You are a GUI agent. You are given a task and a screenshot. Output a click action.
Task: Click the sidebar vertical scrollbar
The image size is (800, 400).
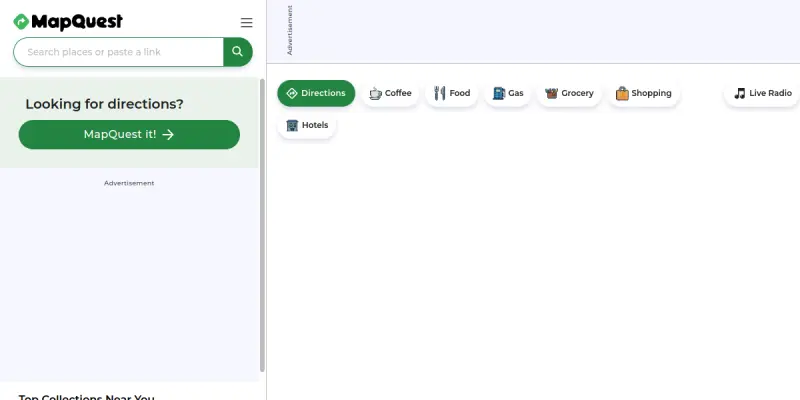click(x=262, y=224)
